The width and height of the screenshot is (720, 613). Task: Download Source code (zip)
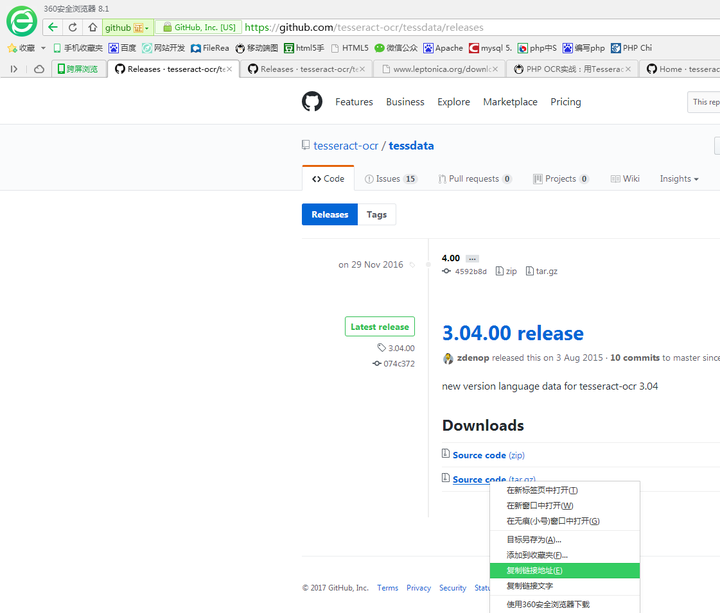click(x=489, y=455)
